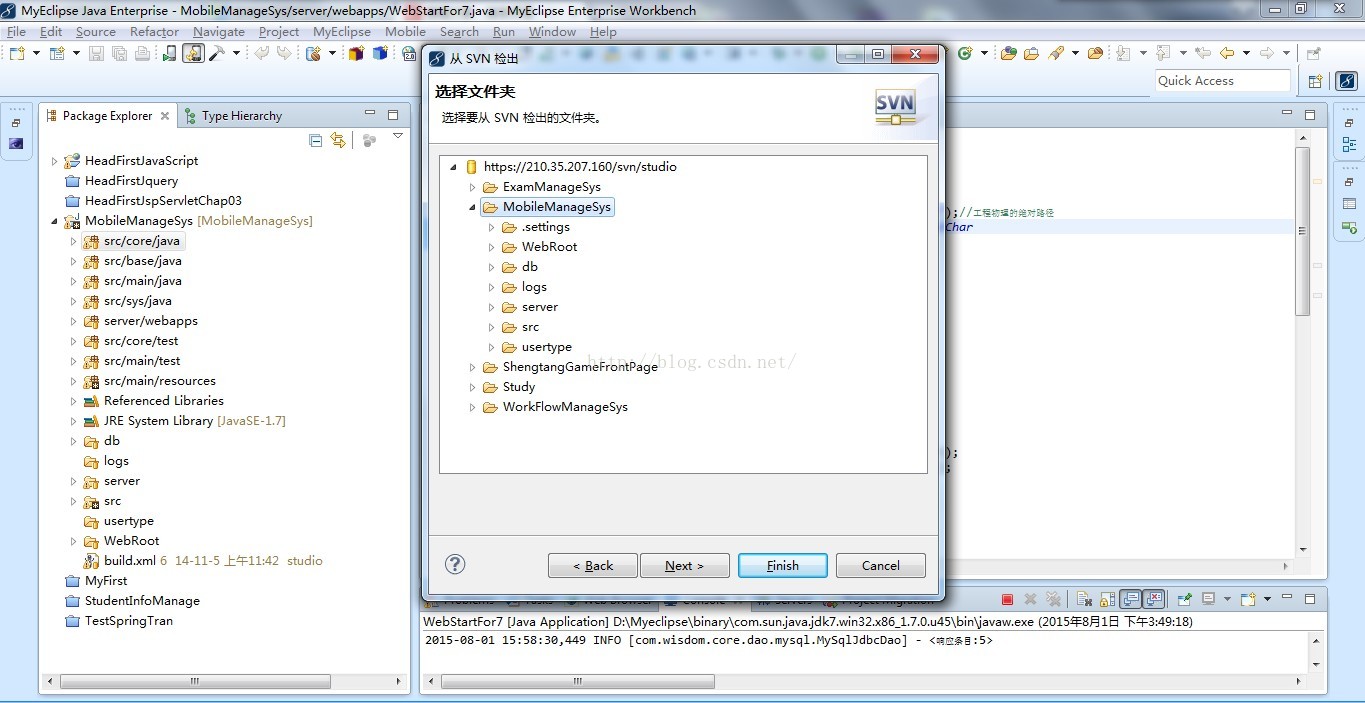Open the hammer build tool dropdown arrow
Image resolution: width=1365 pixels, height=703 pixels.
pos(236,53)
